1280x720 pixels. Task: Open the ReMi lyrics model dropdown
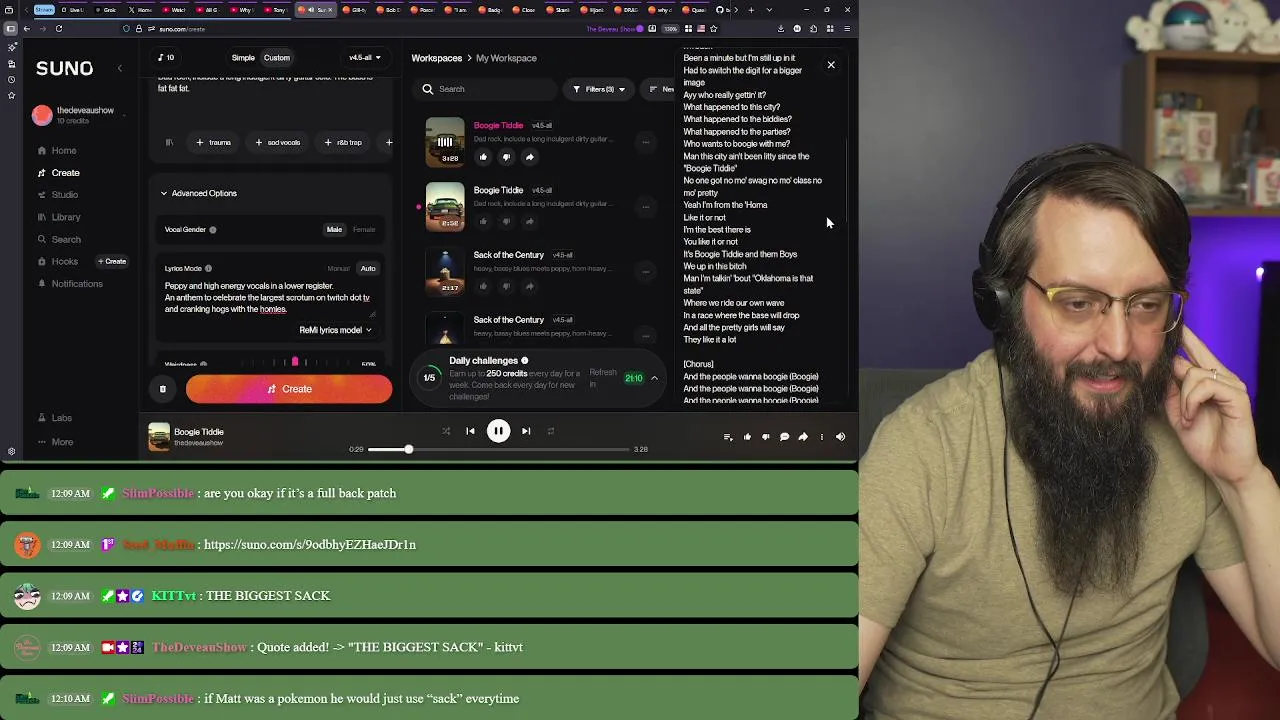tap(335, 330)
